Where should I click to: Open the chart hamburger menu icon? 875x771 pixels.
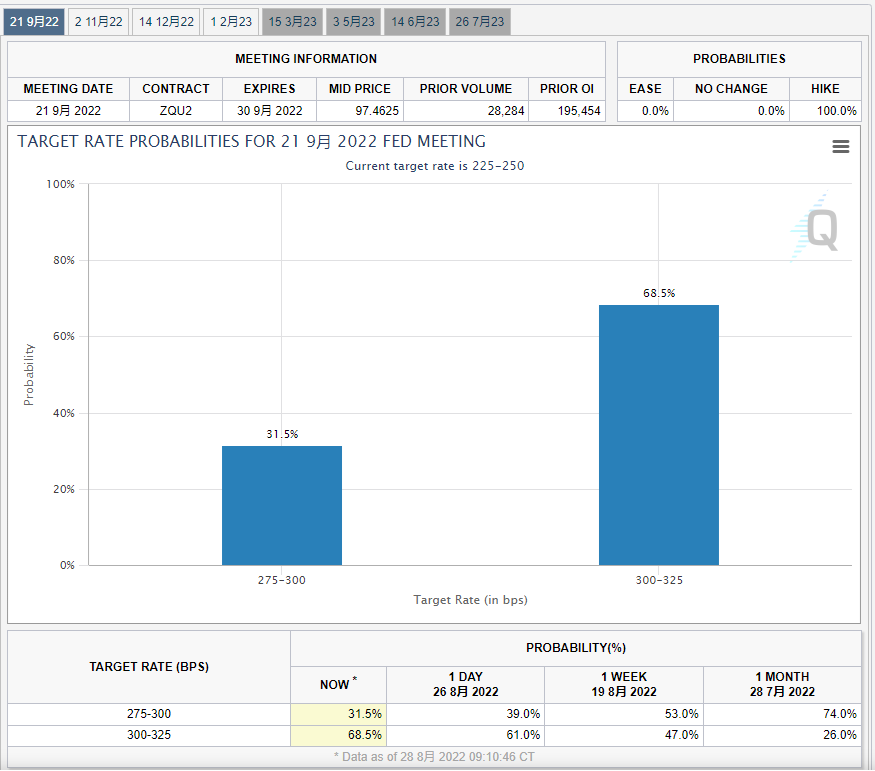tap(840, 147)
